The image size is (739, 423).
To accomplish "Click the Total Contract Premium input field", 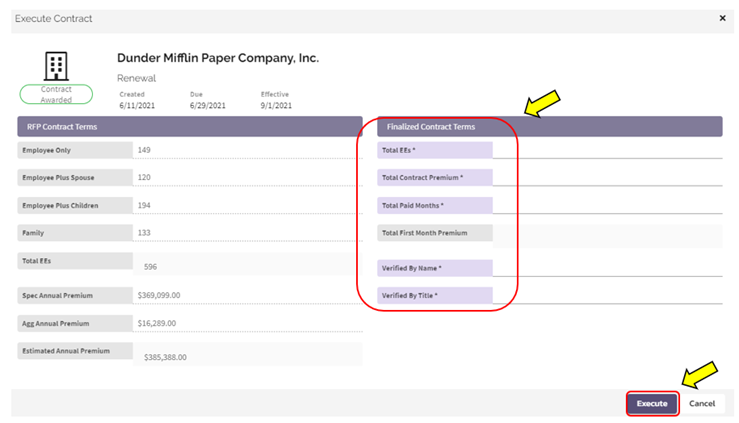I will click(x=608, y=178).
